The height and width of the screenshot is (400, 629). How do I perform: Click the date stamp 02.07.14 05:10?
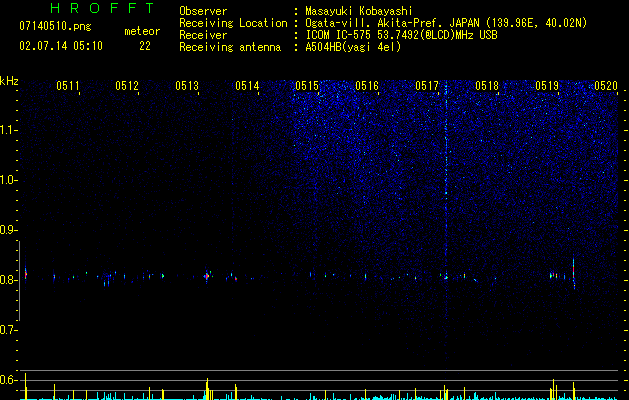point(61,46)
